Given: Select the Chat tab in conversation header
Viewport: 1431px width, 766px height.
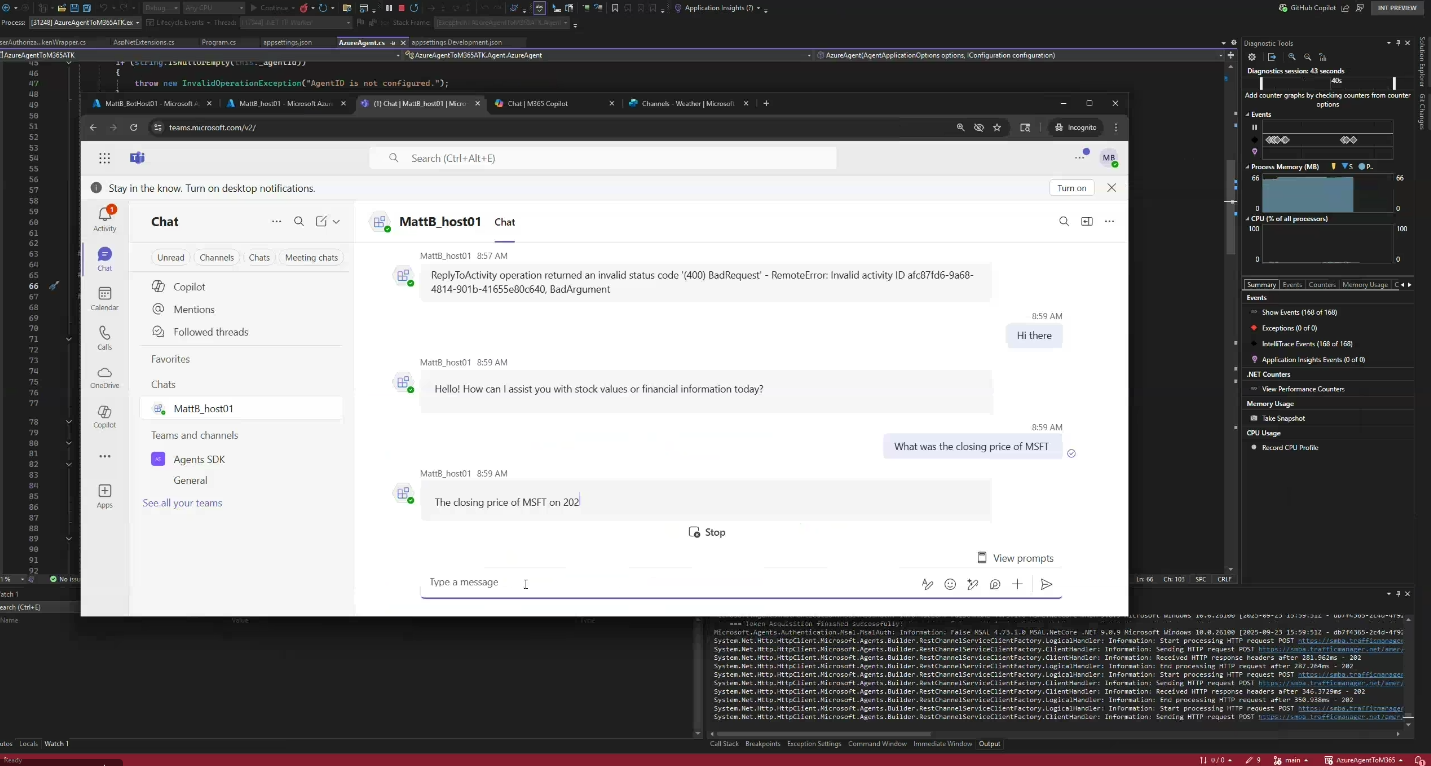Looking at the screenshot, I should click(x=505, y=223).
